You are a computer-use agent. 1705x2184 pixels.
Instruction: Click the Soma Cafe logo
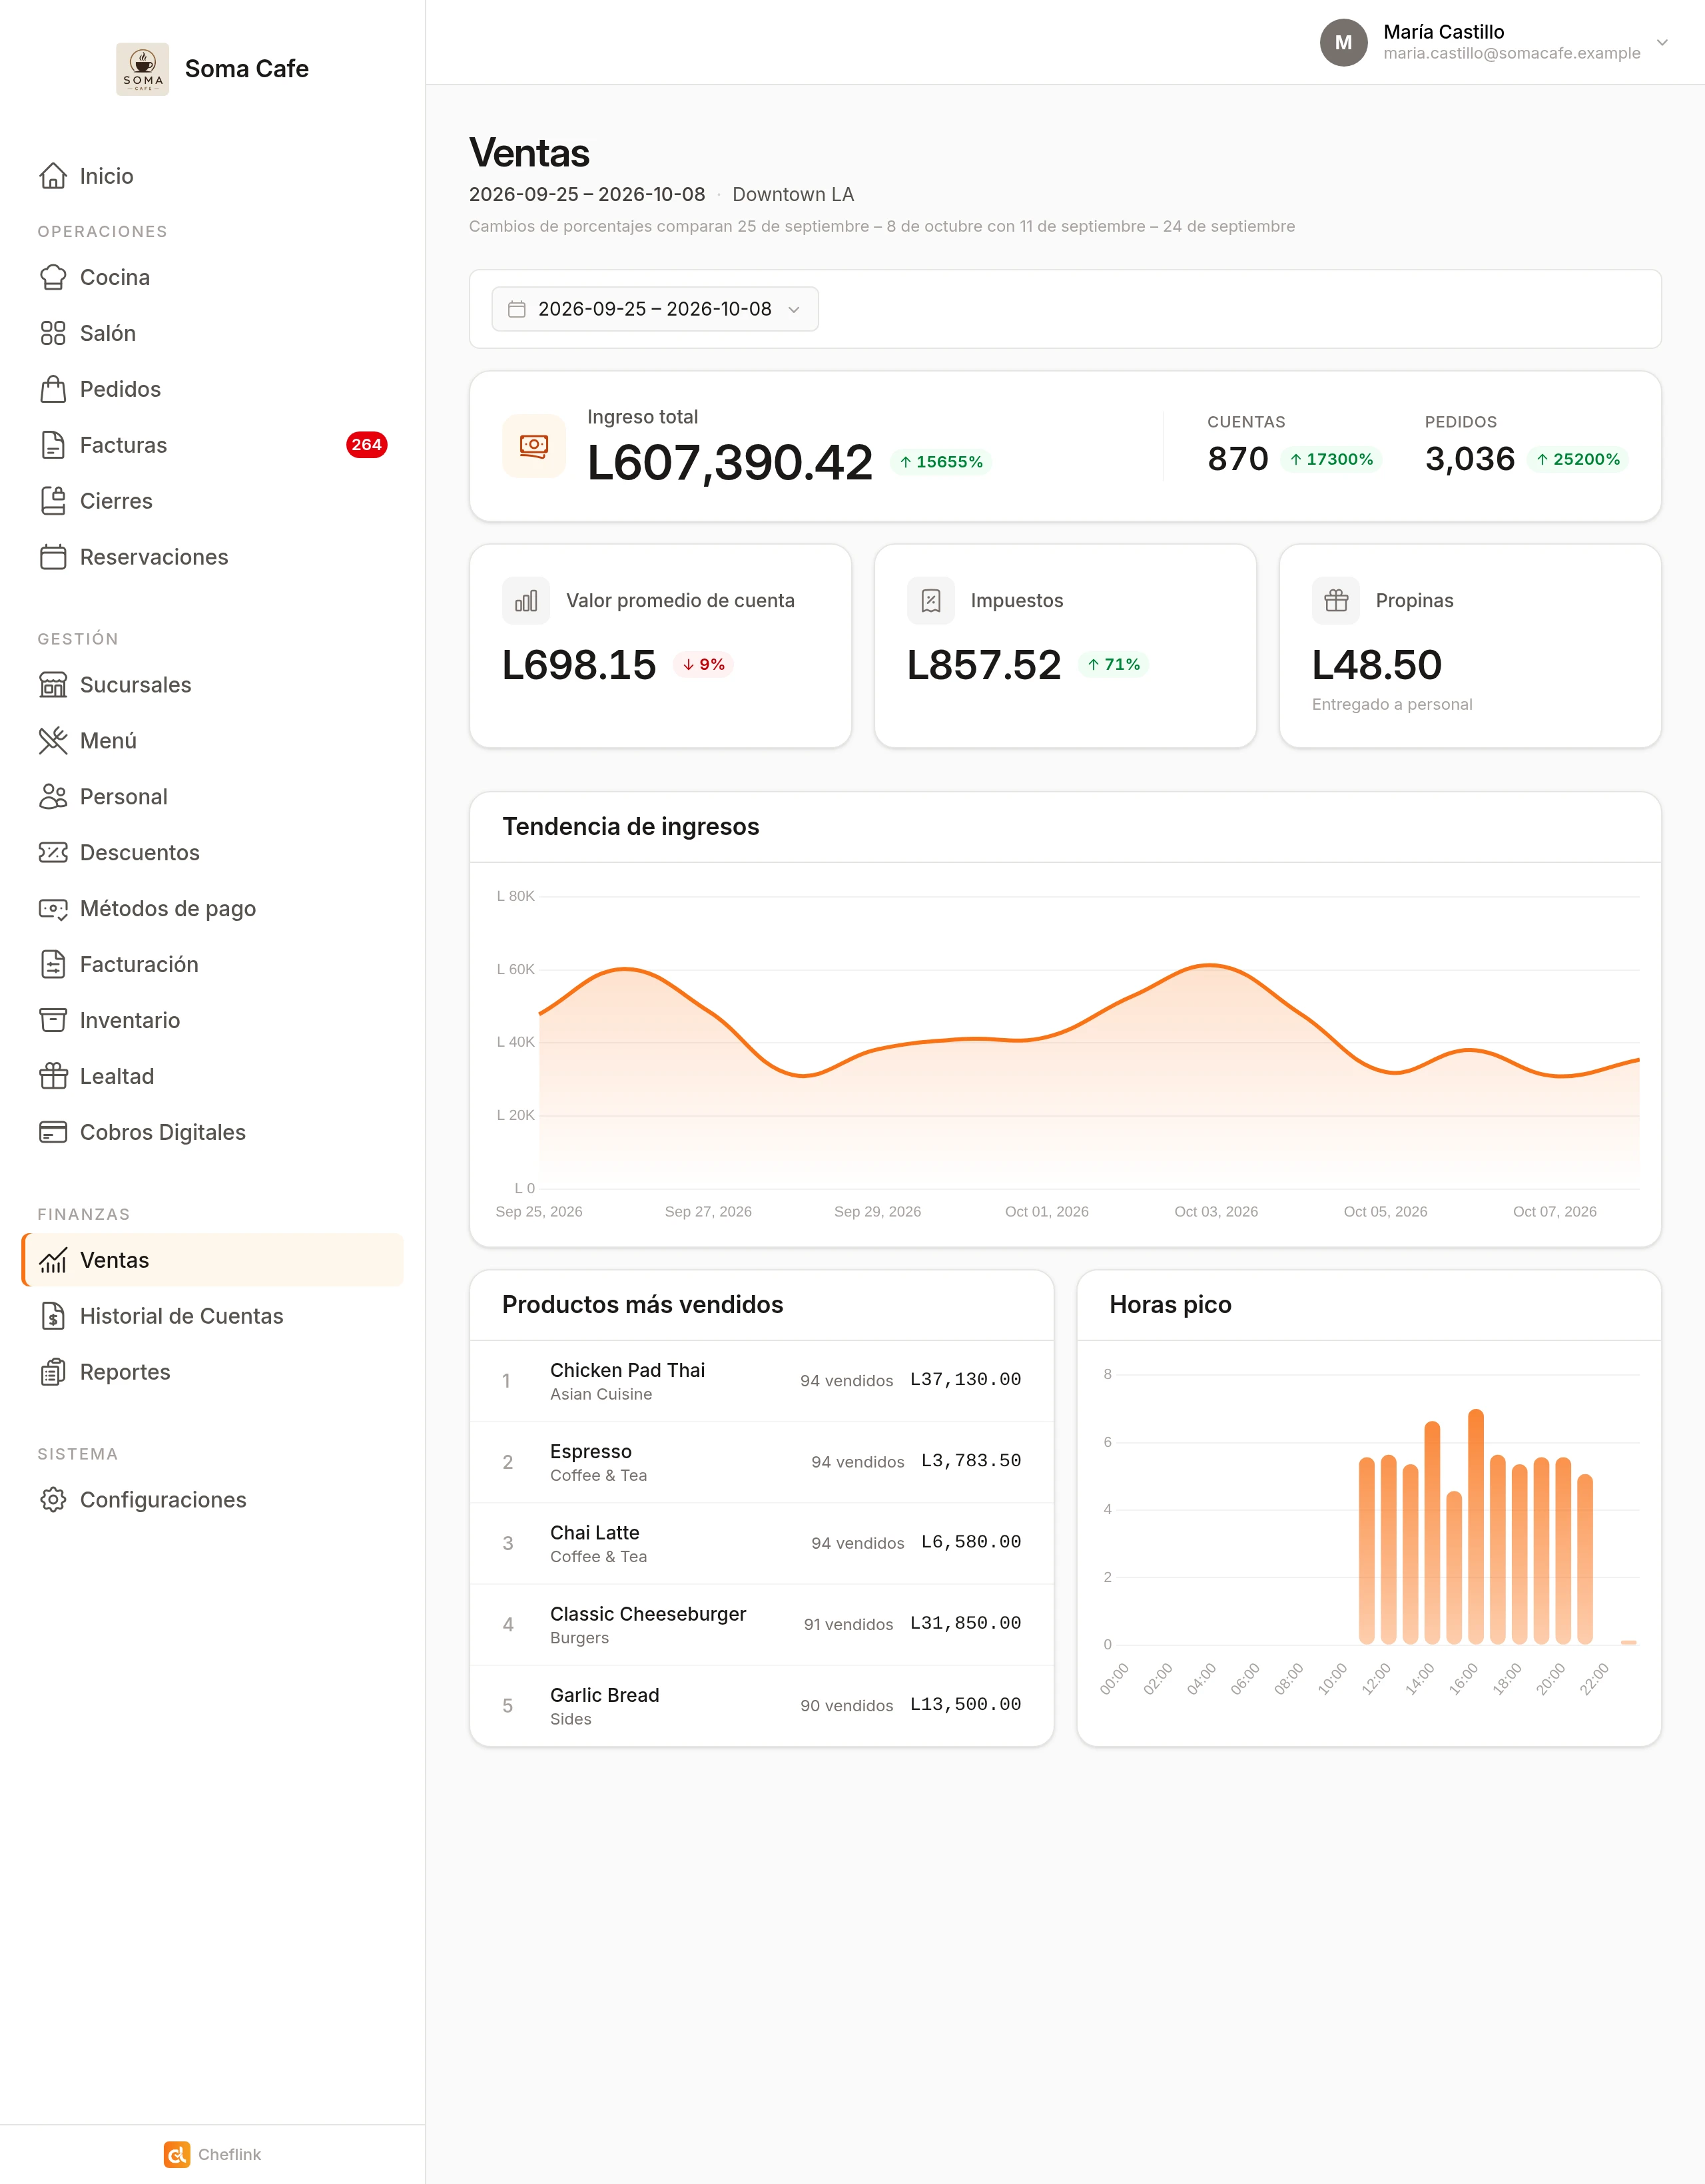click(x=142, y=69)
